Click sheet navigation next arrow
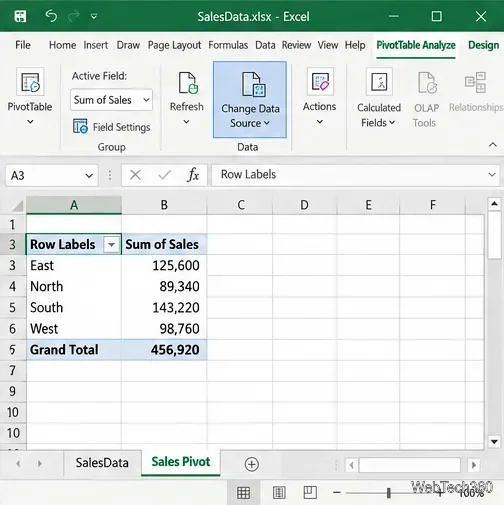Image resolution: width=504 pixels, height=505 pixels. click(x=40, y=463)
